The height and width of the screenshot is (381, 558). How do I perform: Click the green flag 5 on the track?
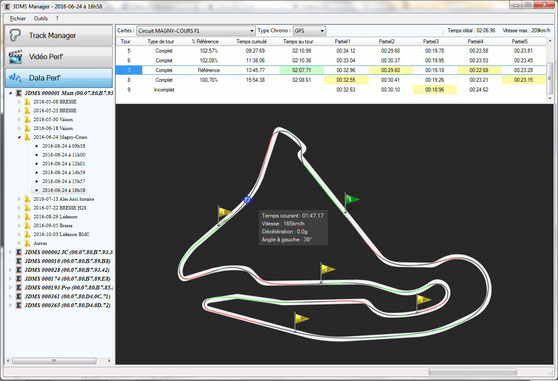tap(351, 202)
